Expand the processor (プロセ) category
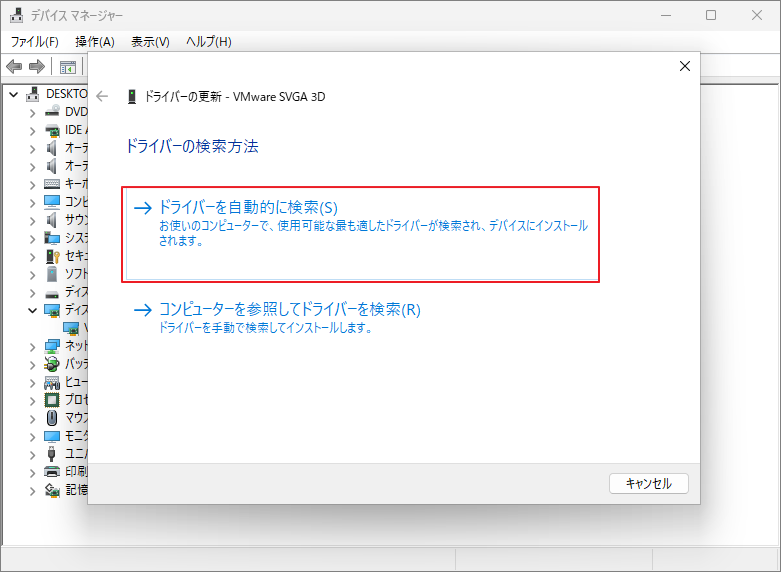This screenshot has height=572, width=781. click(x=32, y=401)
